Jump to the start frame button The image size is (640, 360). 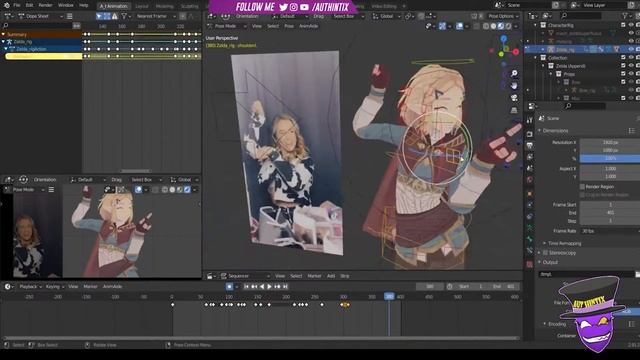click(x=246, y=287)
